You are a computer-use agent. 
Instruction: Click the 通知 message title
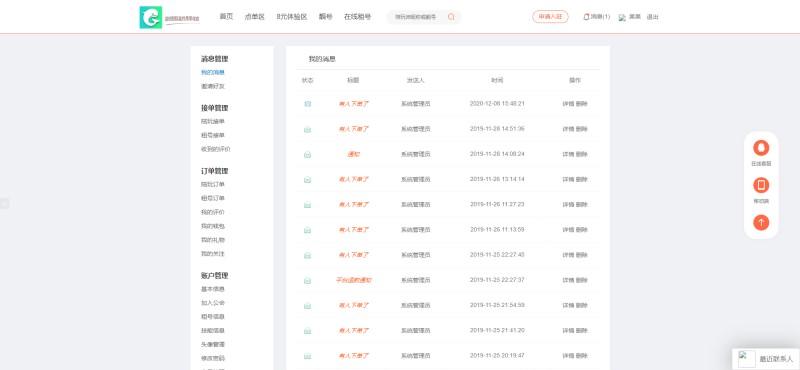[354, 154]
